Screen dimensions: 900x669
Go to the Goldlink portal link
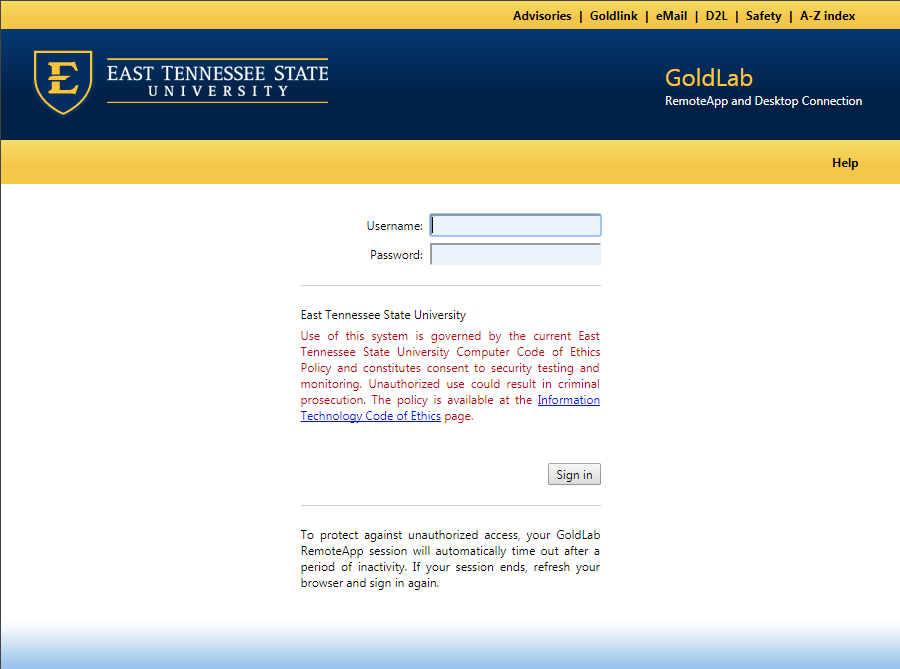tap(613, 16)
